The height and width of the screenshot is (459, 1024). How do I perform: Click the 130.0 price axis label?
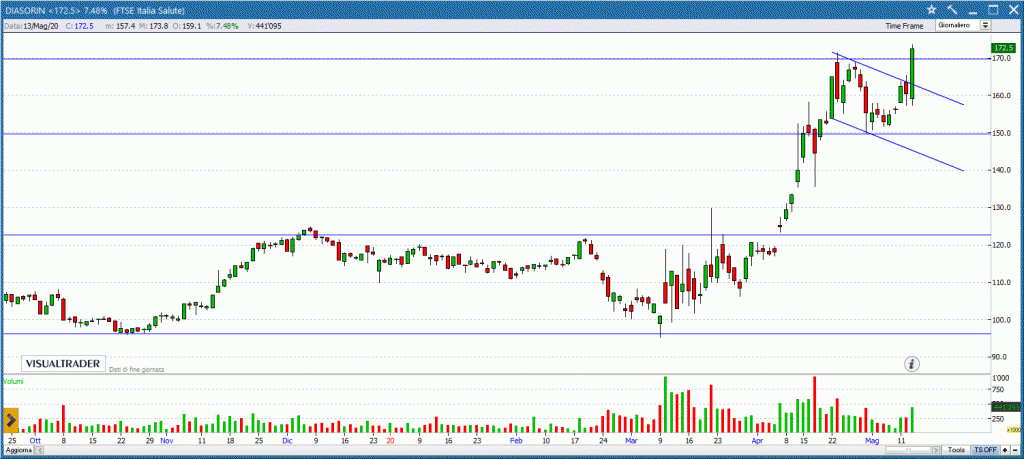pos(1002,208)
